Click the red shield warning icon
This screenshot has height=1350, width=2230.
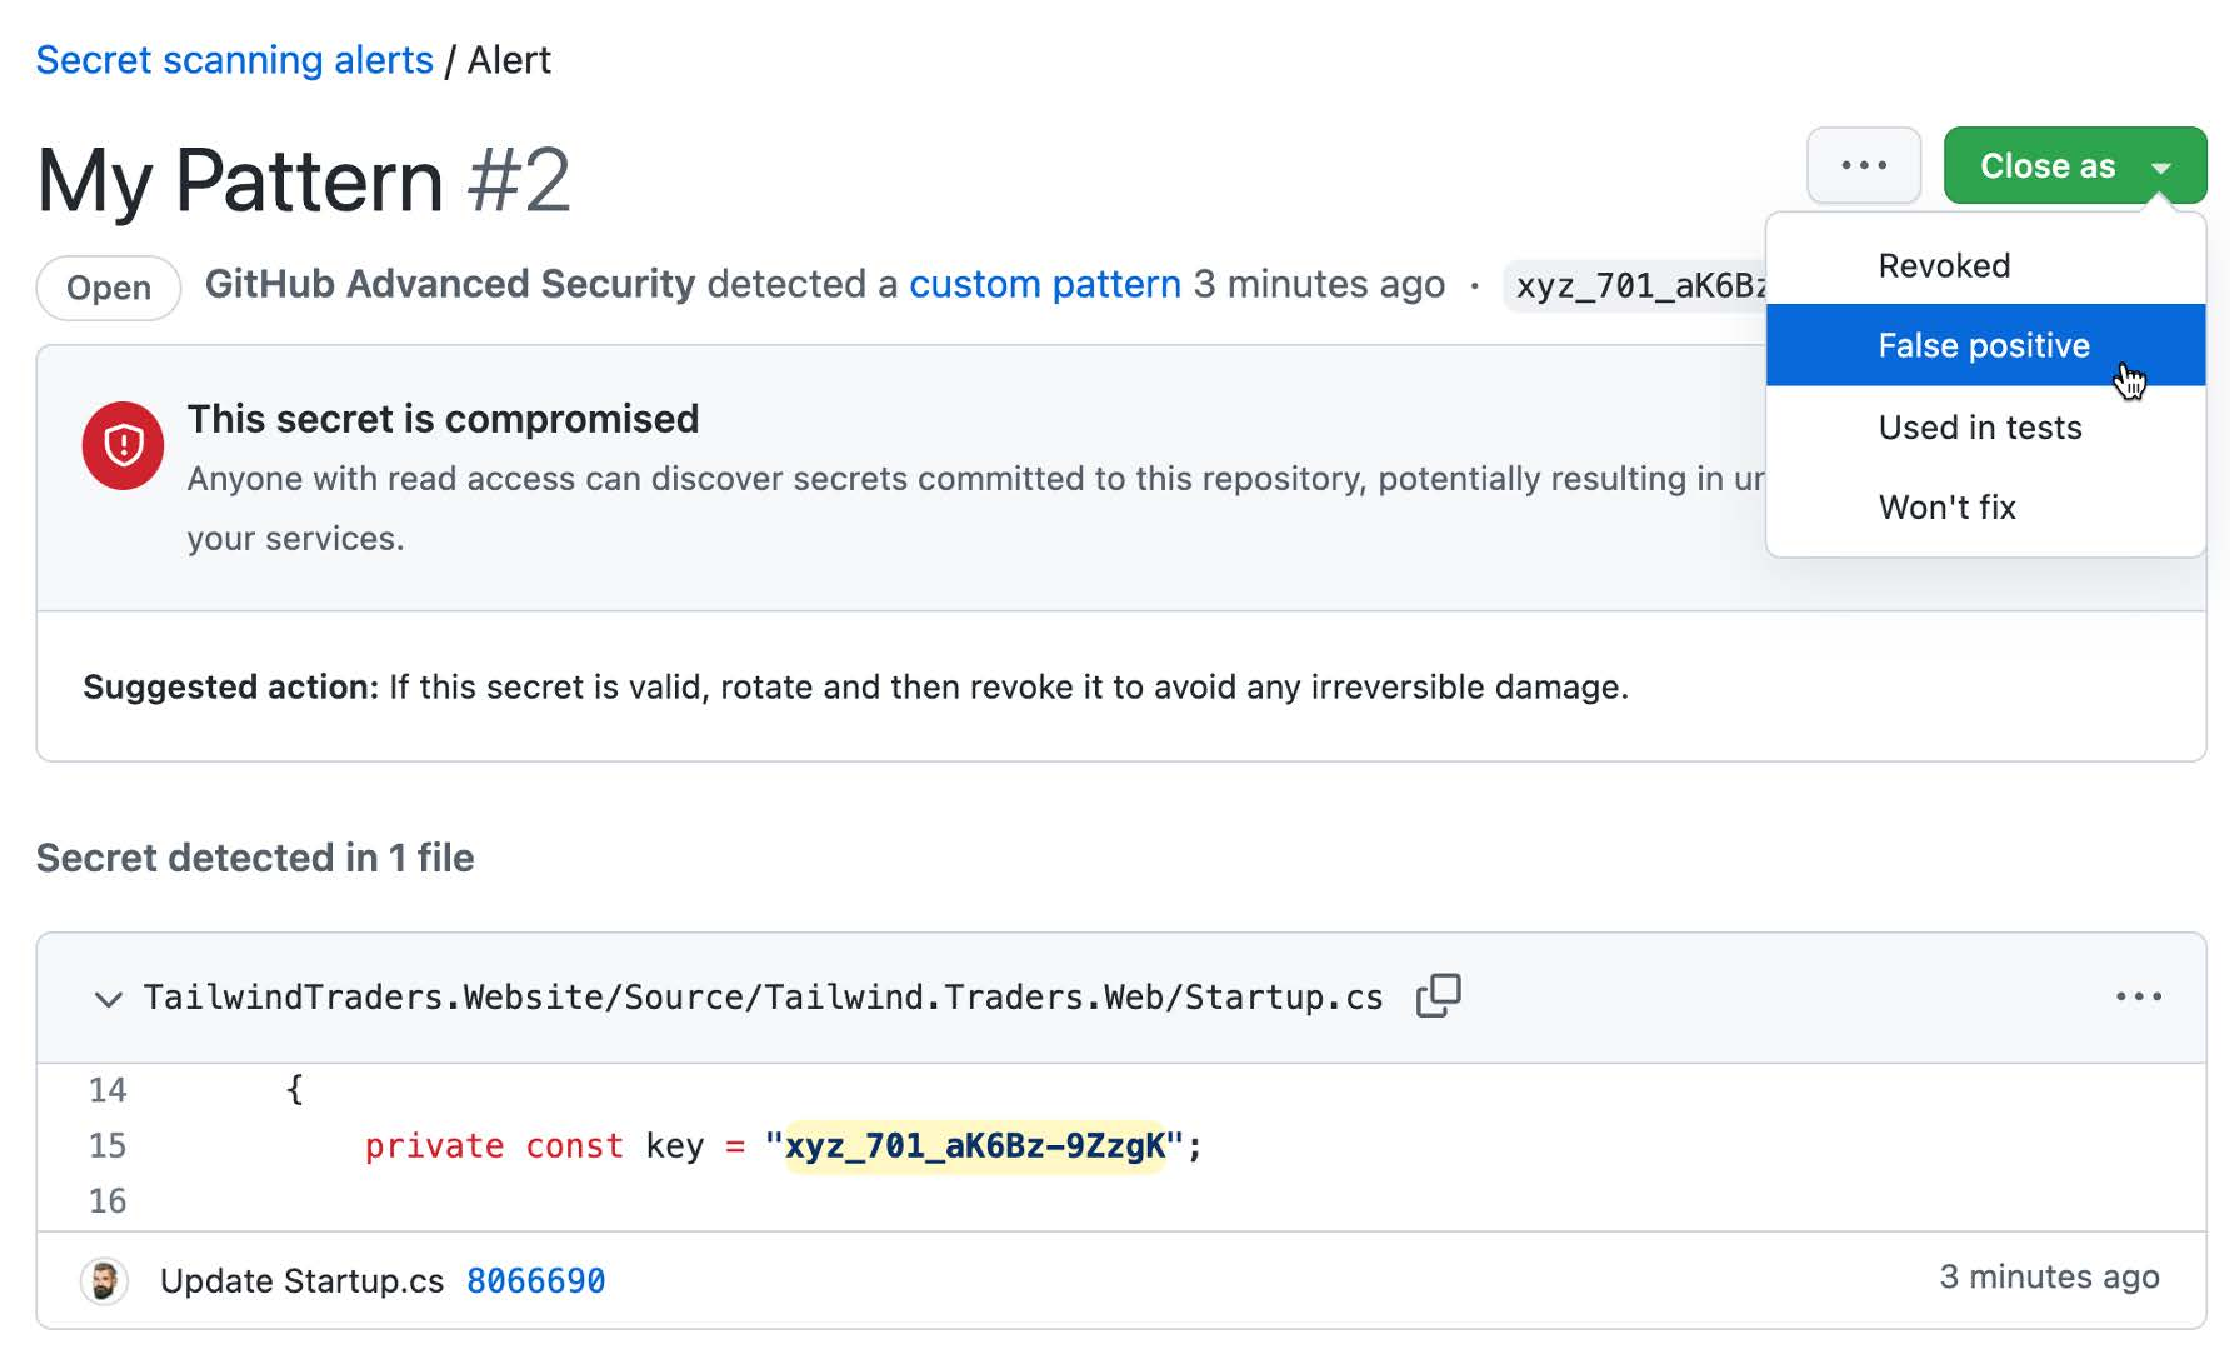[x=123, y=445]
